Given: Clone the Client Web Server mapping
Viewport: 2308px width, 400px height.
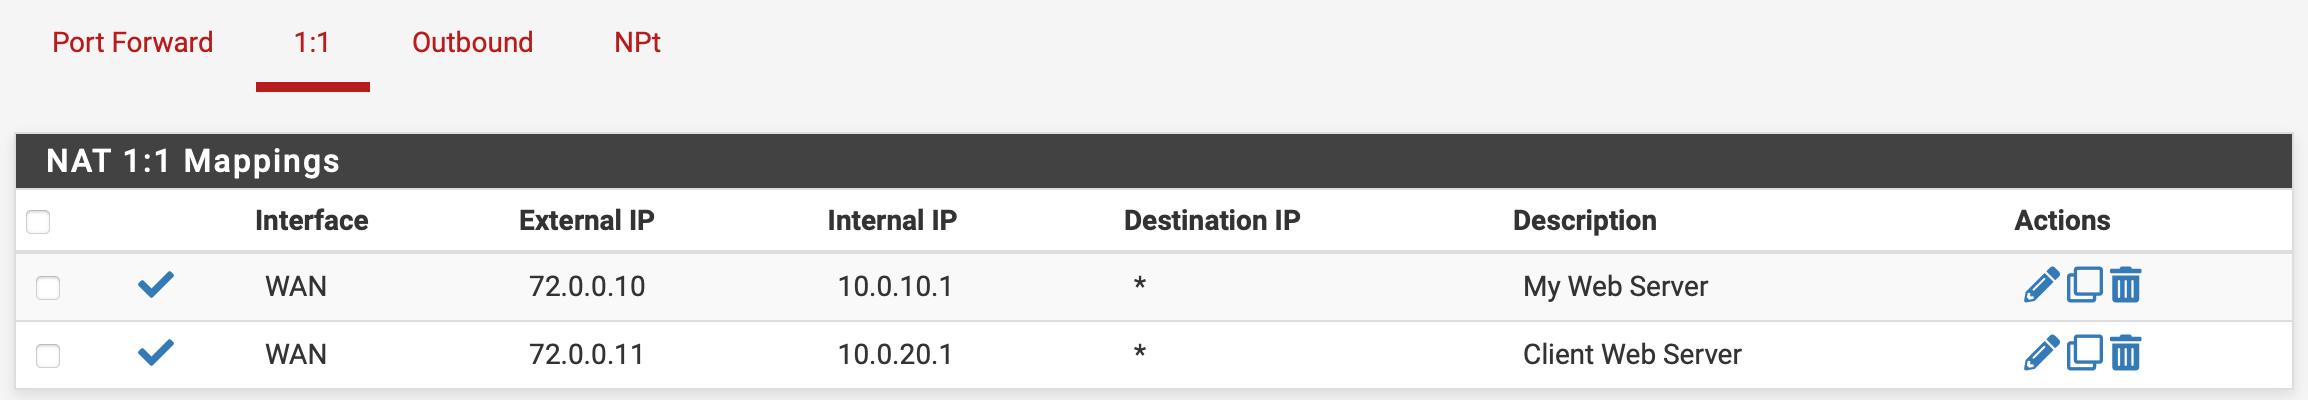Looking at the screenshot, I should [x=2084, y=353].
